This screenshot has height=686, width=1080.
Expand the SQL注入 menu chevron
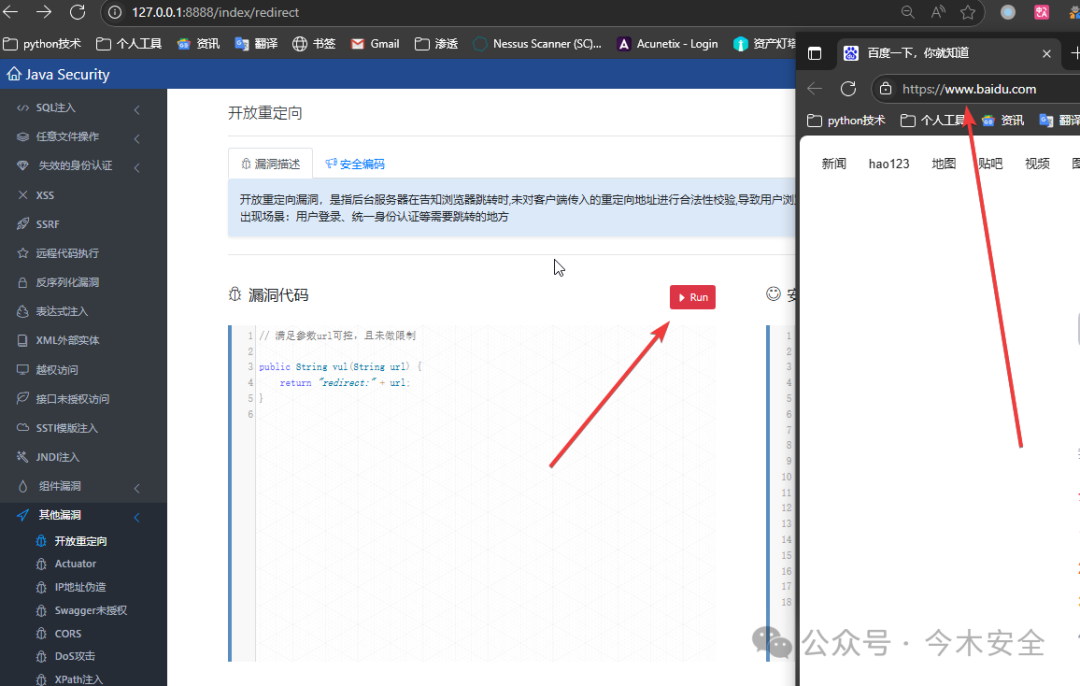tap(137, 110)
